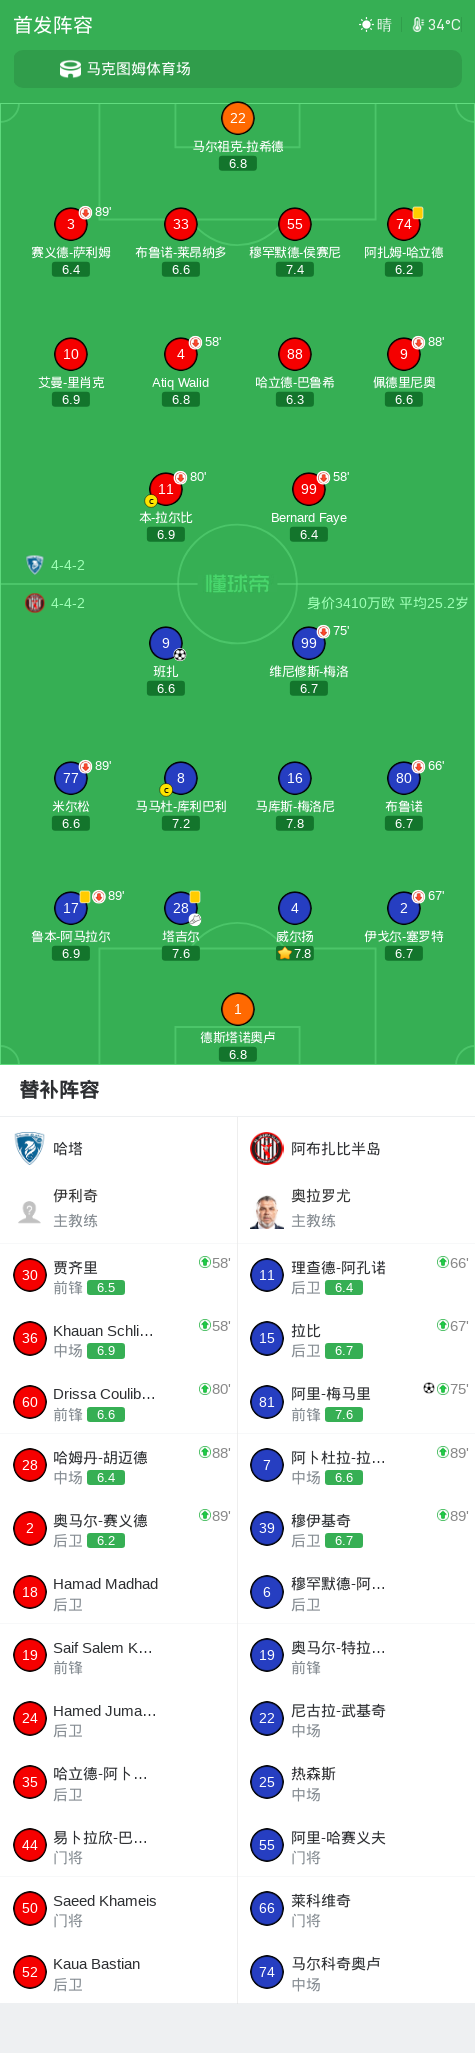This screenshot has height=2053, width=475.
Task: Open goalkeeper number 1 德斯塔诺奥卢
Action: [x=238, y=1027]
